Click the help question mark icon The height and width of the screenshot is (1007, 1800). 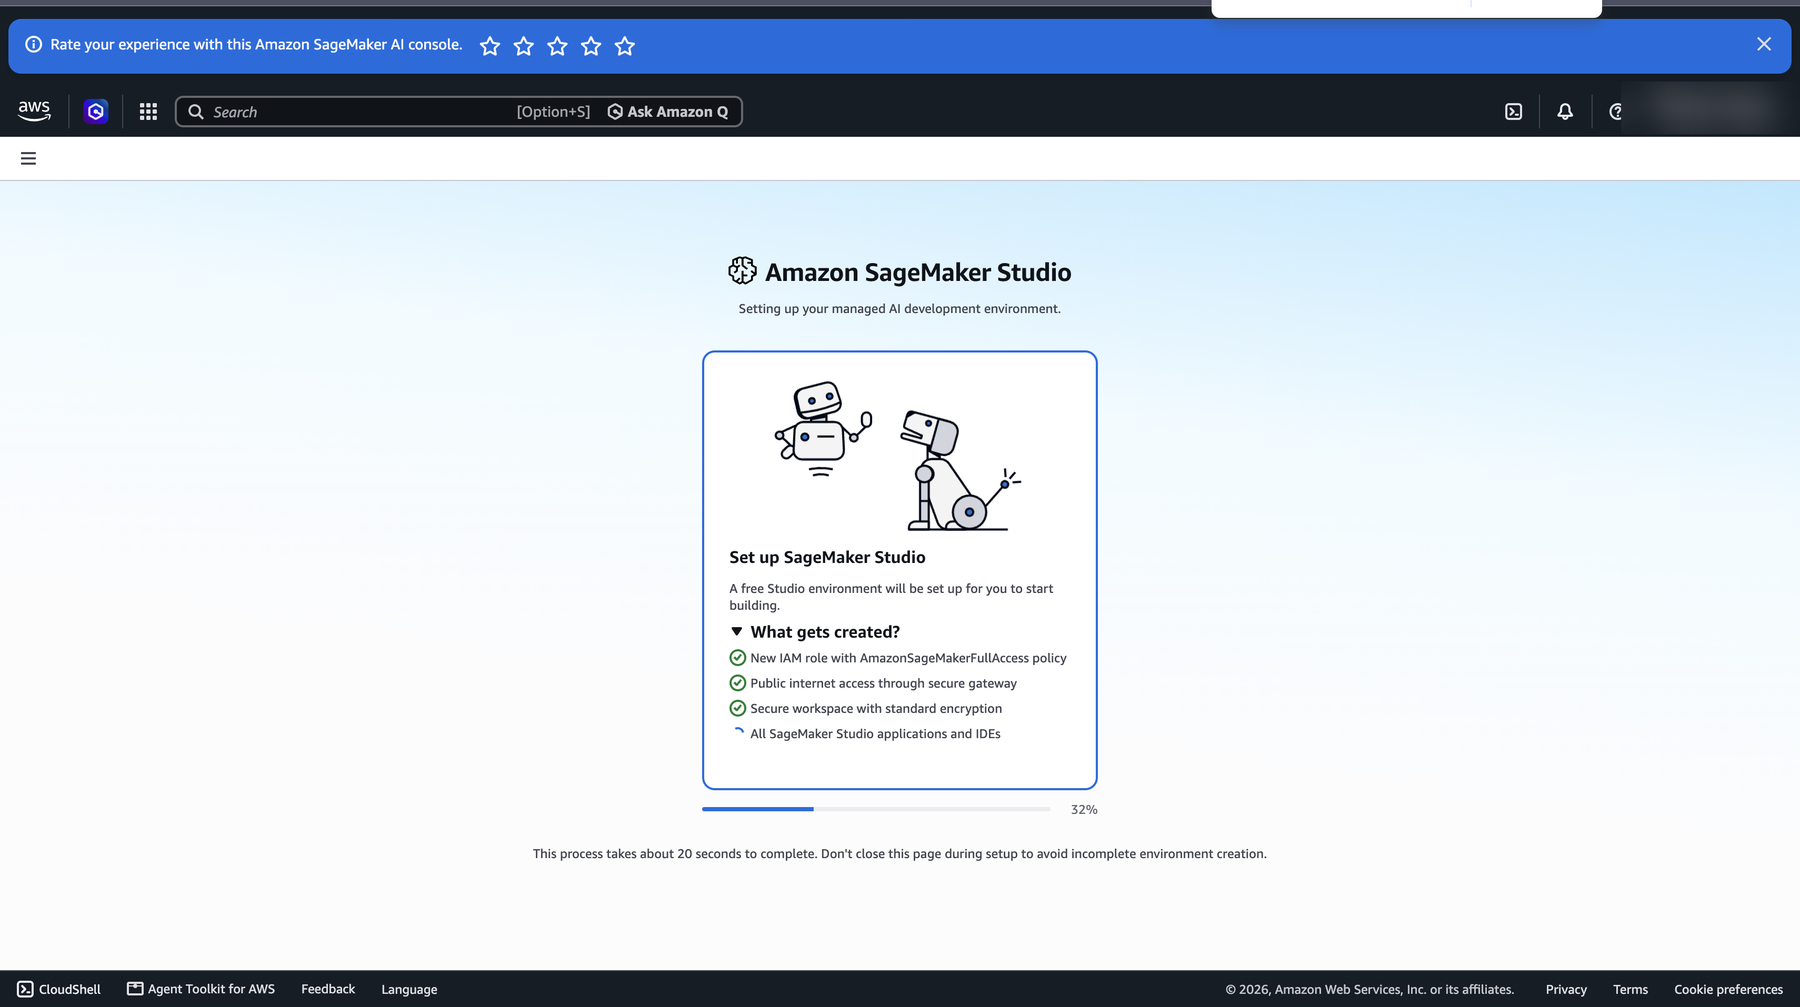tap(1615, 111)
